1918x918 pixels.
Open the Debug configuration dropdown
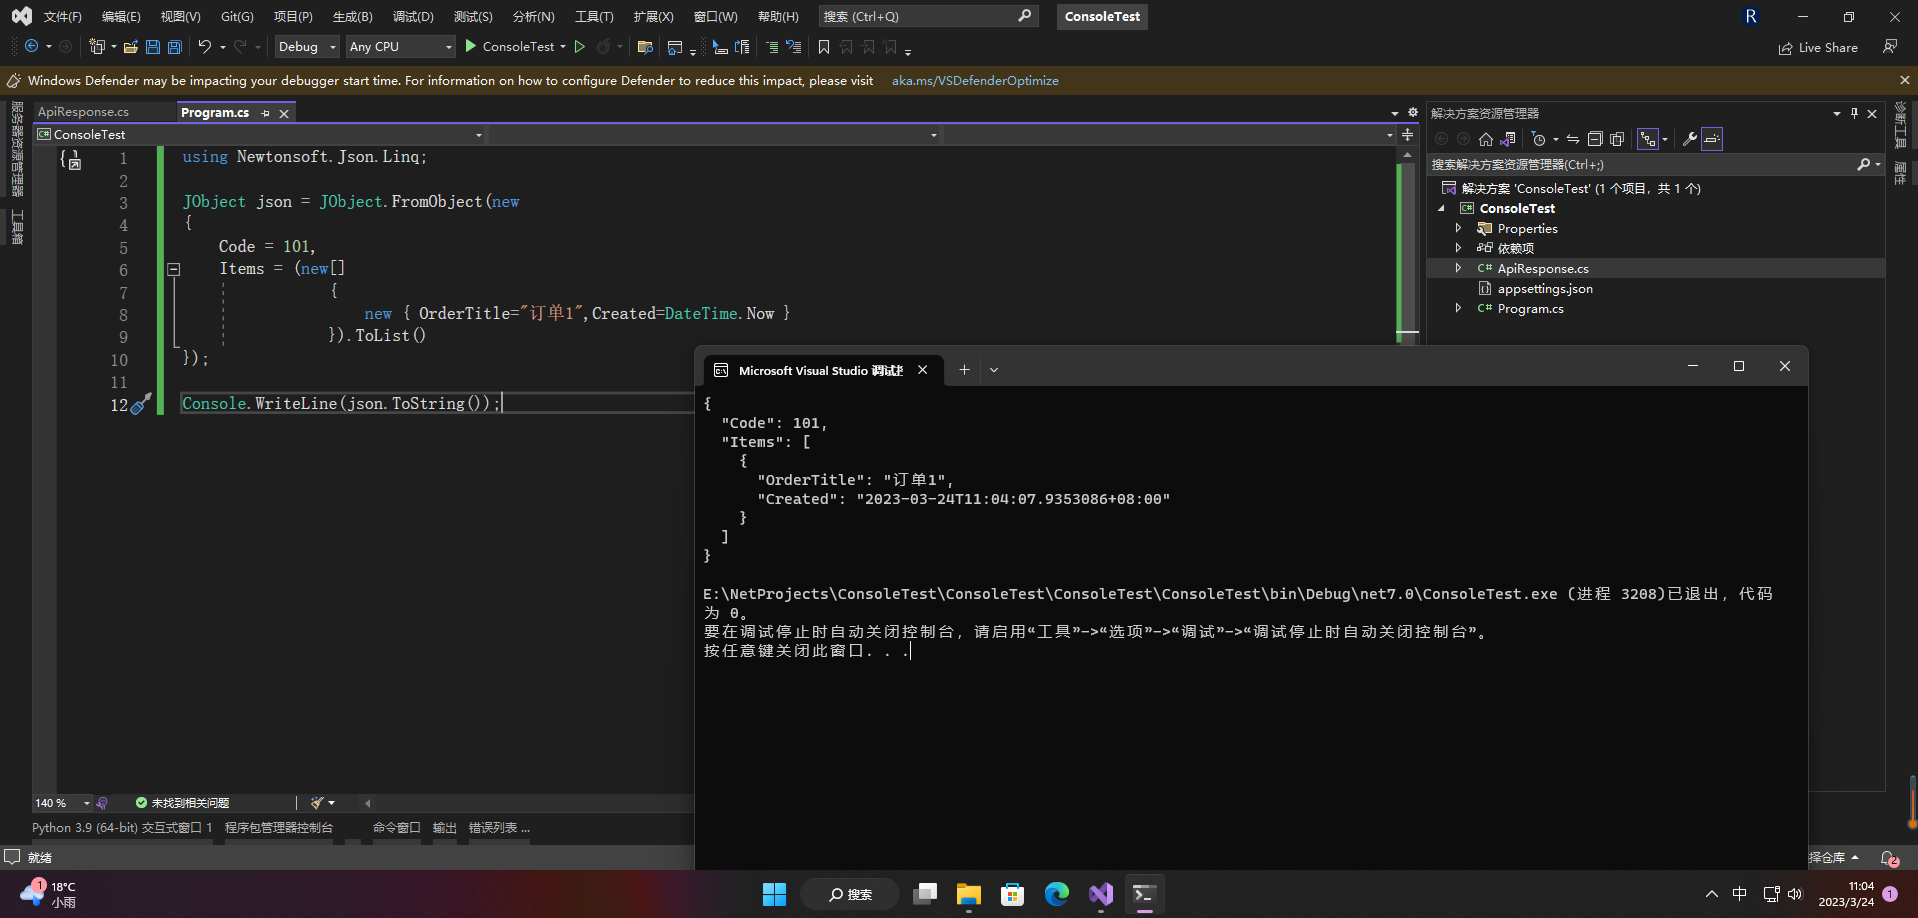(x=307, y=47)
